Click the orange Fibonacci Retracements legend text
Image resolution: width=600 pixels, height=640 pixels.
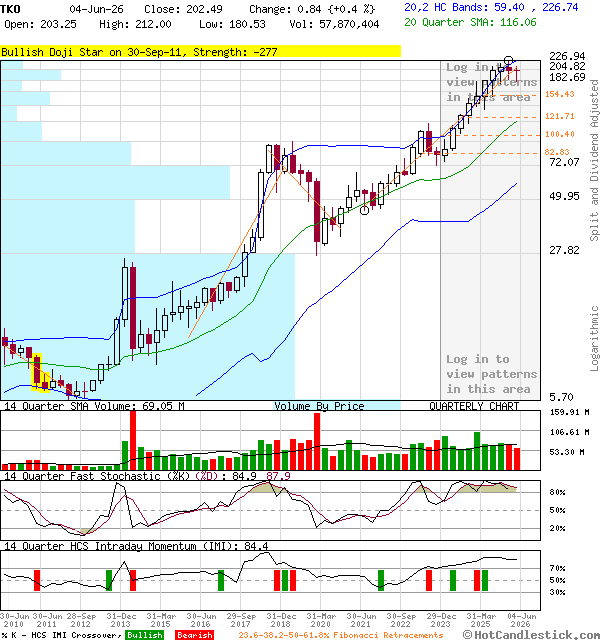(x=341, y=635)
